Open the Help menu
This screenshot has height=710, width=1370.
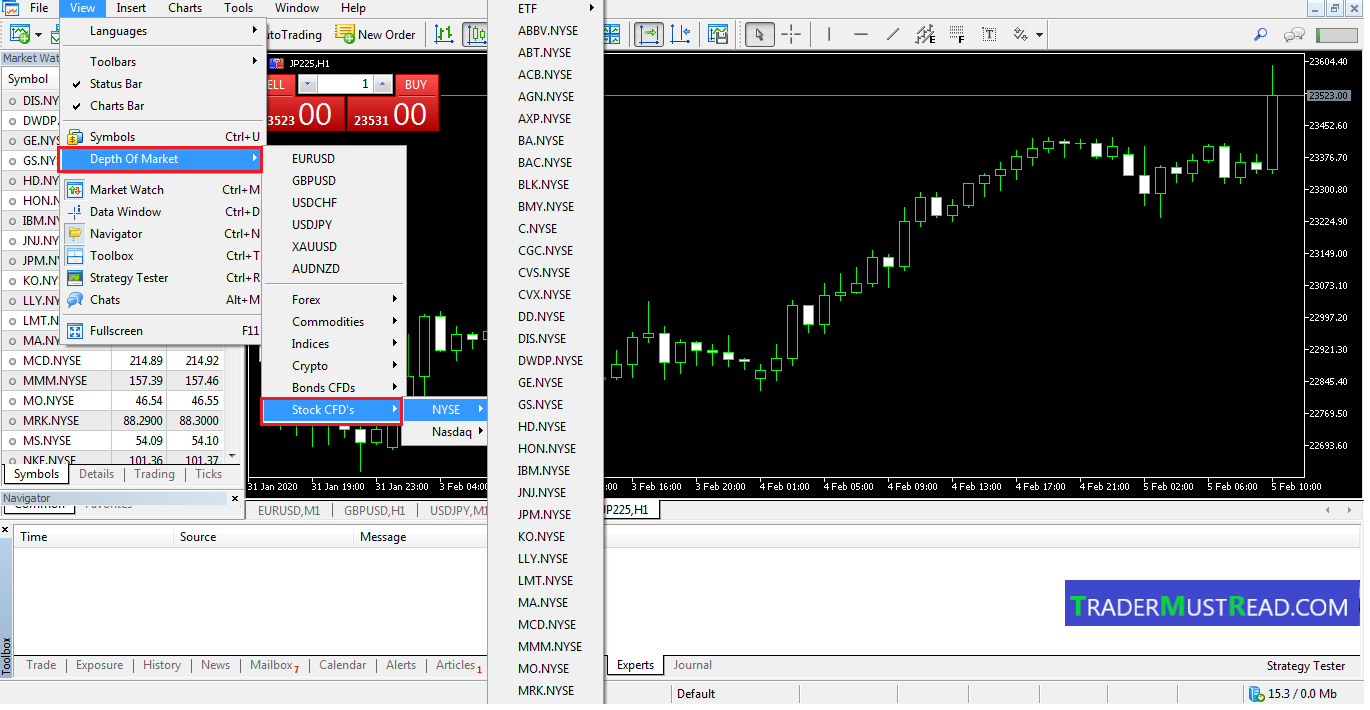[x=353, y=8]
